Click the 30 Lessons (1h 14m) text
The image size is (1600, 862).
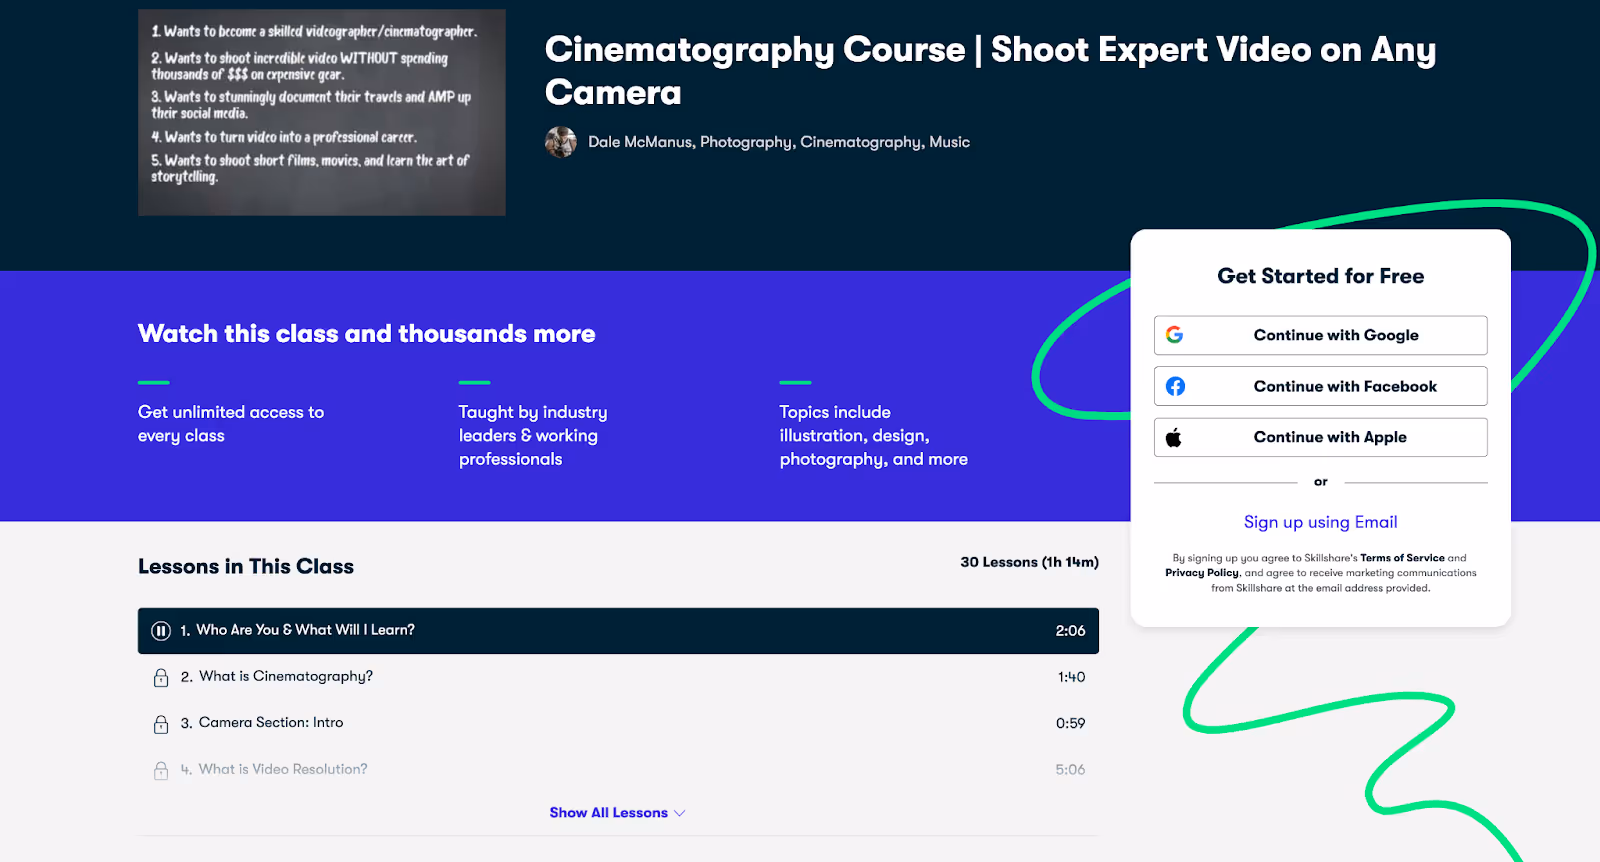pos(1029,562)
